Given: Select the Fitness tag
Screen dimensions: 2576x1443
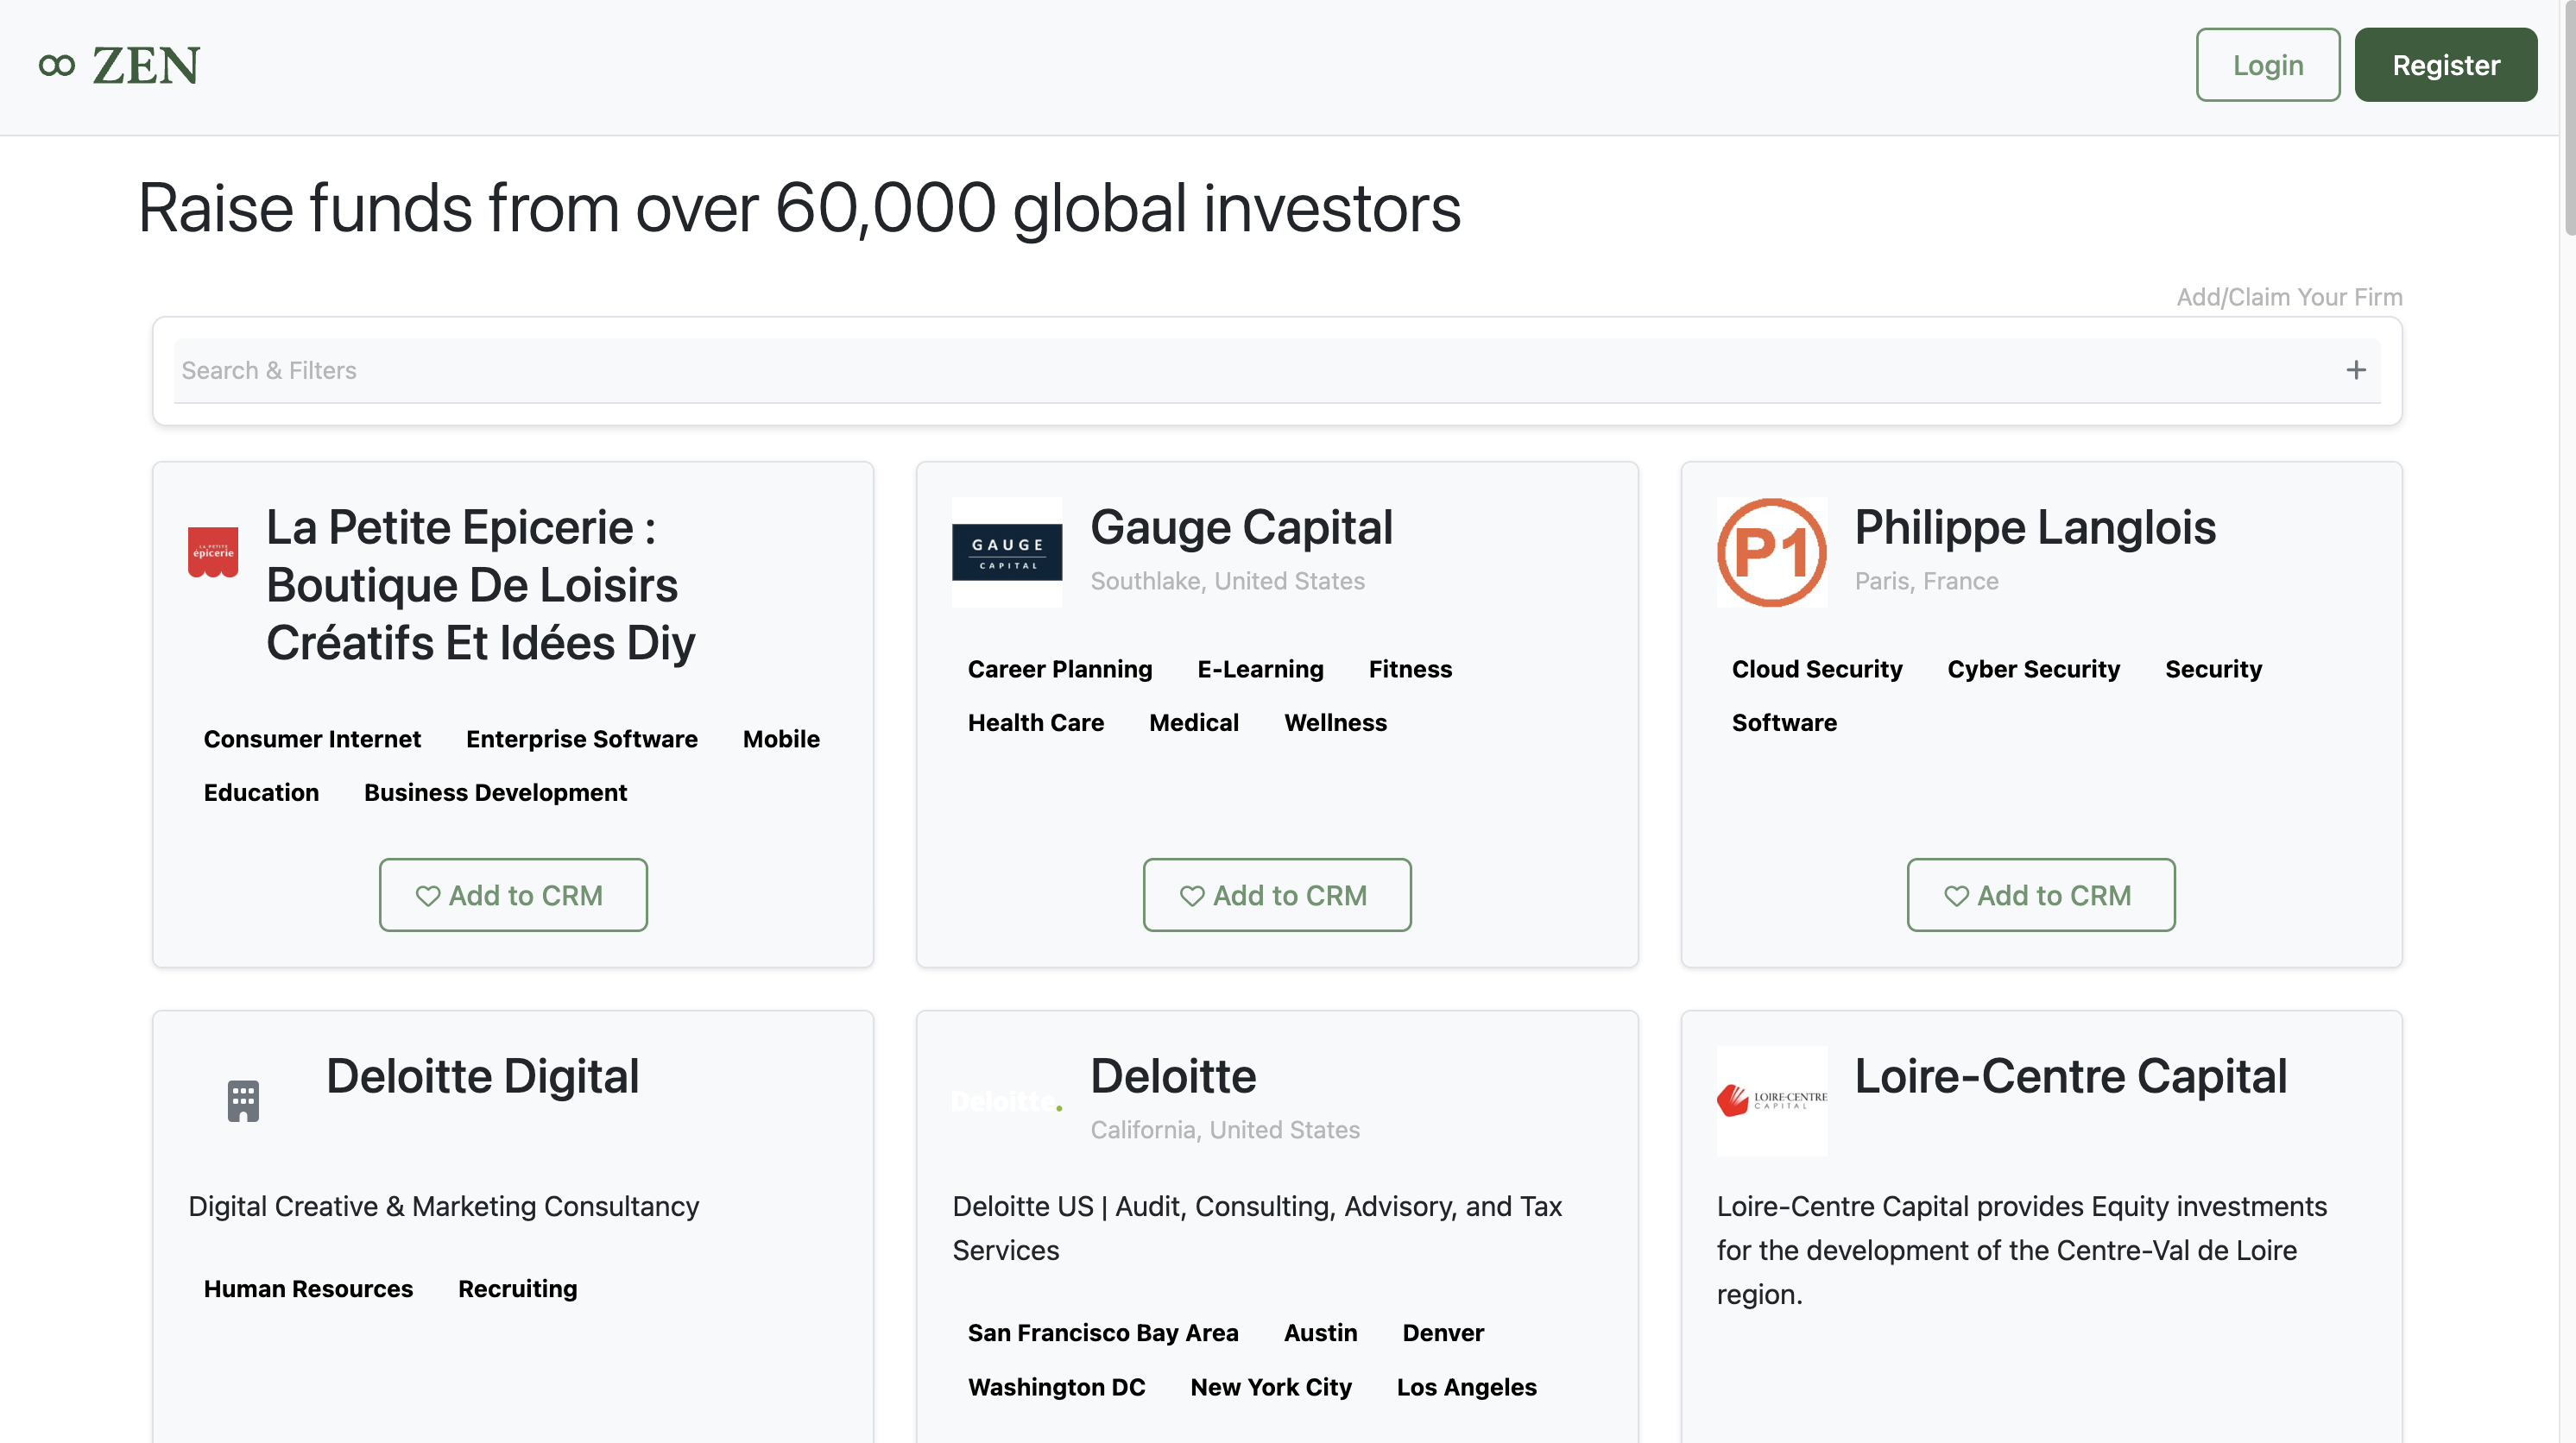Looking at the screenshot, I should (1410, 669).
